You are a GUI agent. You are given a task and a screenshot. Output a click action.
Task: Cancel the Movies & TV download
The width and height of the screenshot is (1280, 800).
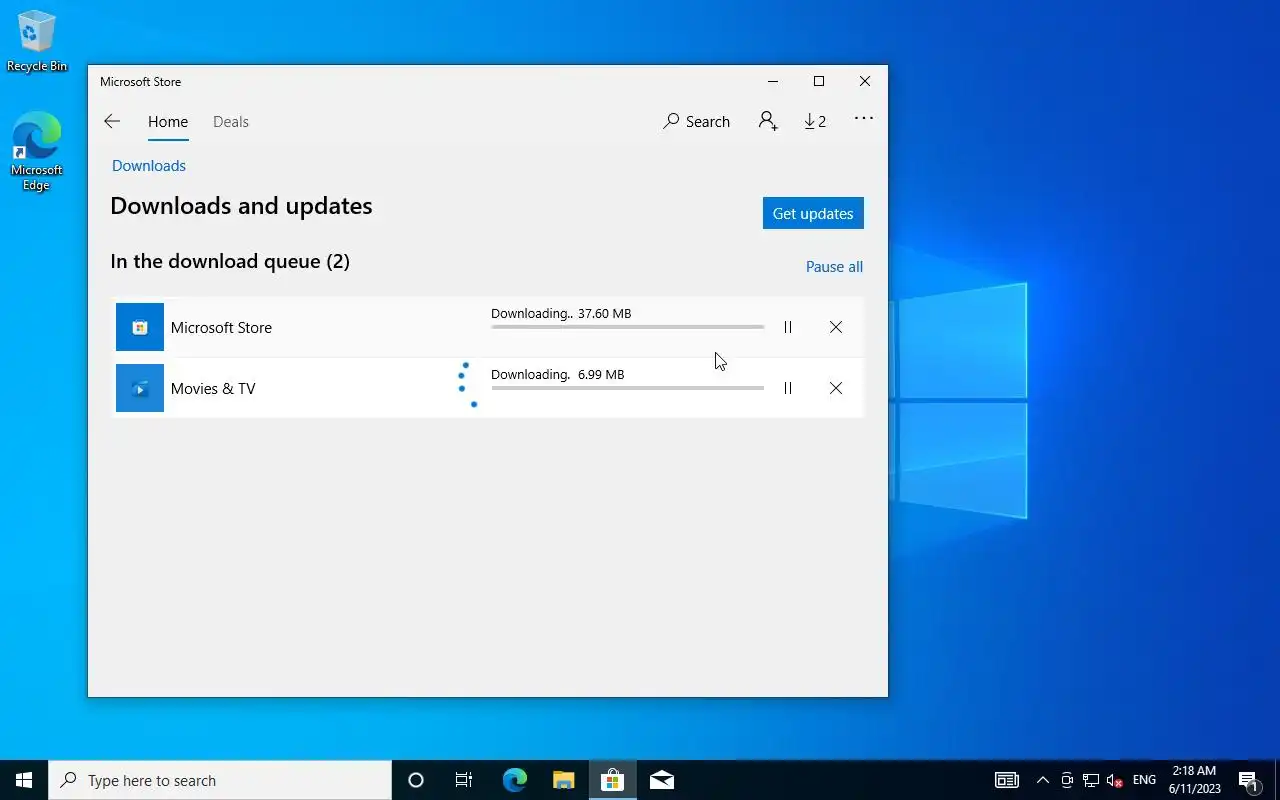(x=836, y=388)
